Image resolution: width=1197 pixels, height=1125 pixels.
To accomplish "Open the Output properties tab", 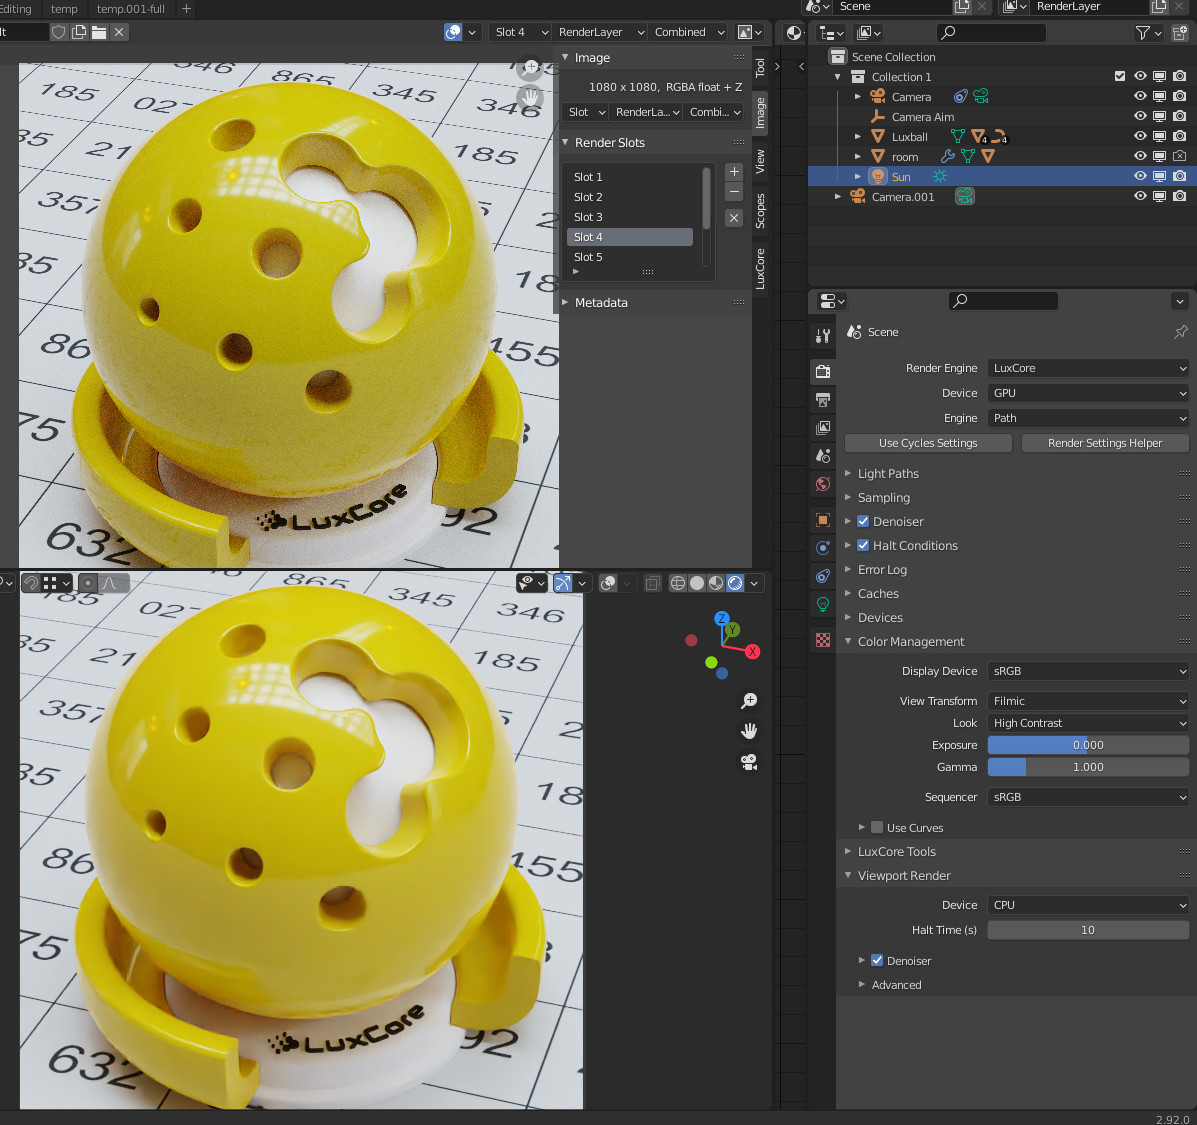I will coord(823,400).
